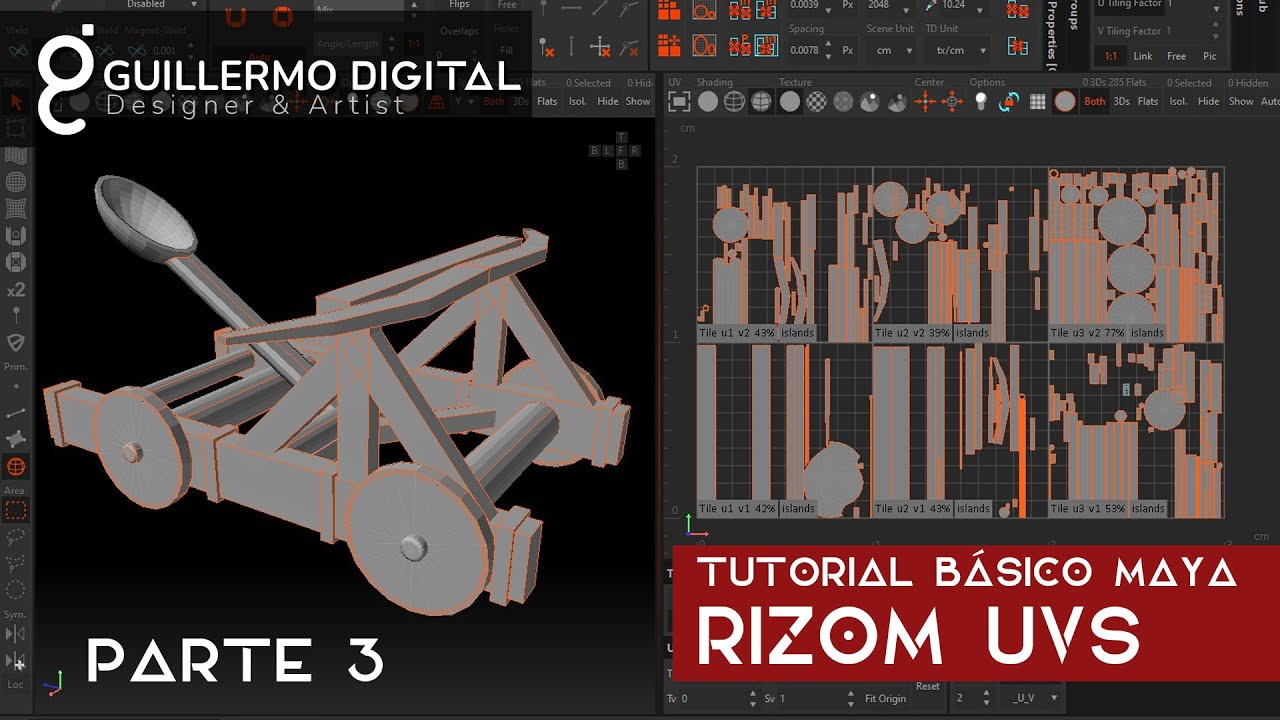This screenshot has height=720, width=1280.
Task: Click the pin with red X icon
Action: coord(546,46)
